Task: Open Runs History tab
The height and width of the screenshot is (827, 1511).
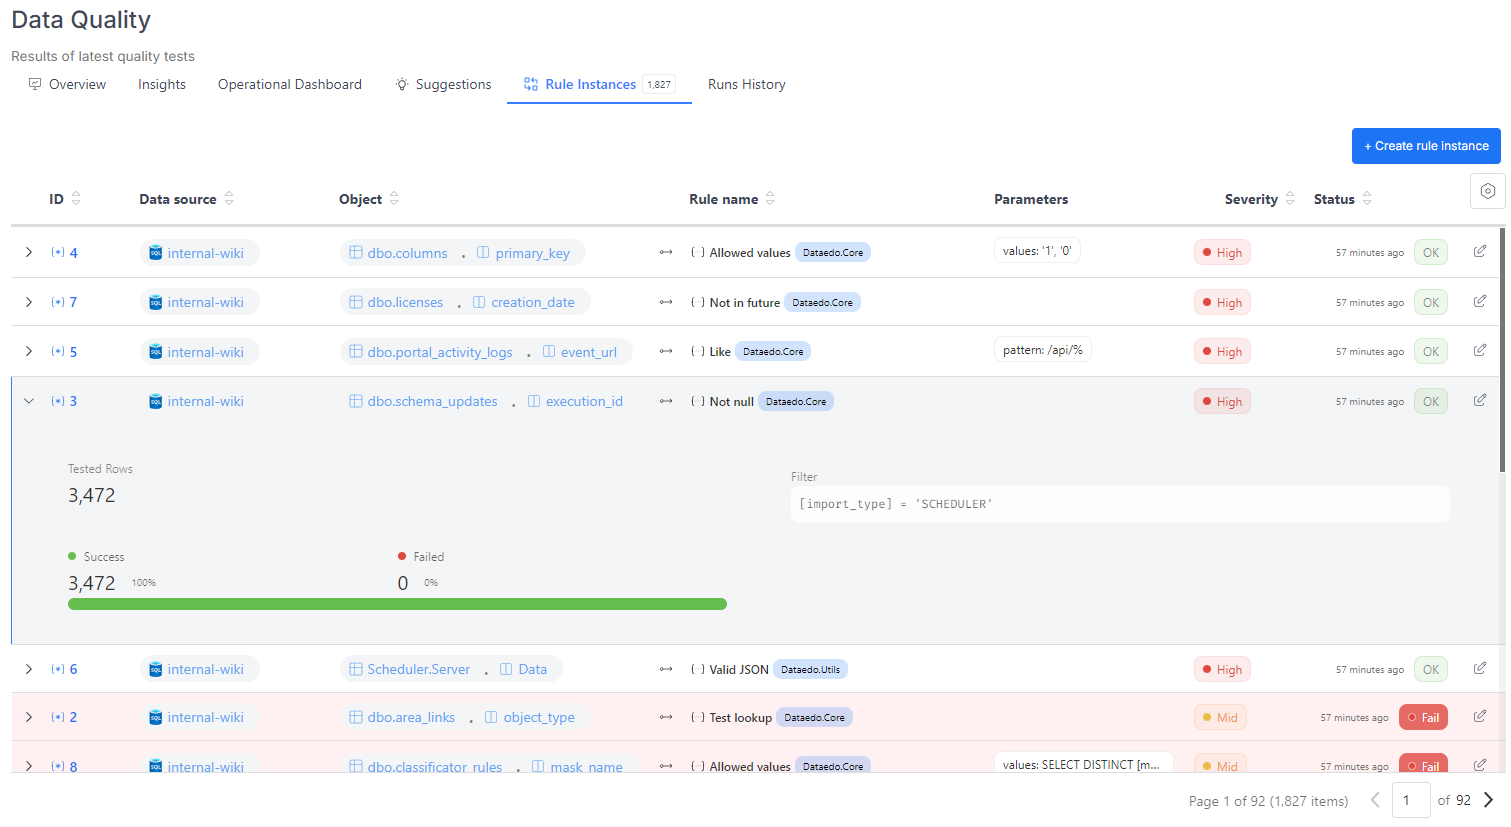Action: (x=747, y=84)
